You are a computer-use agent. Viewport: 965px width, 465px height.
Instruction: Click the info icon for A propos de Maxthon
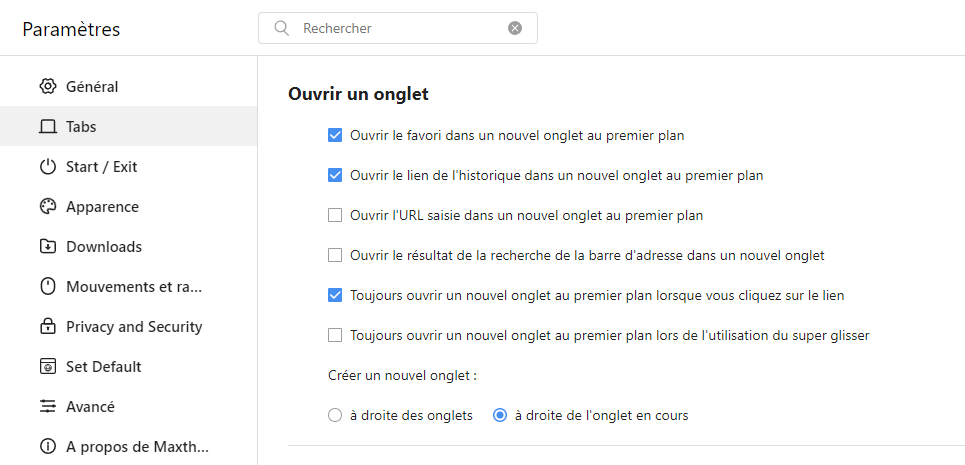click(47, 446)
